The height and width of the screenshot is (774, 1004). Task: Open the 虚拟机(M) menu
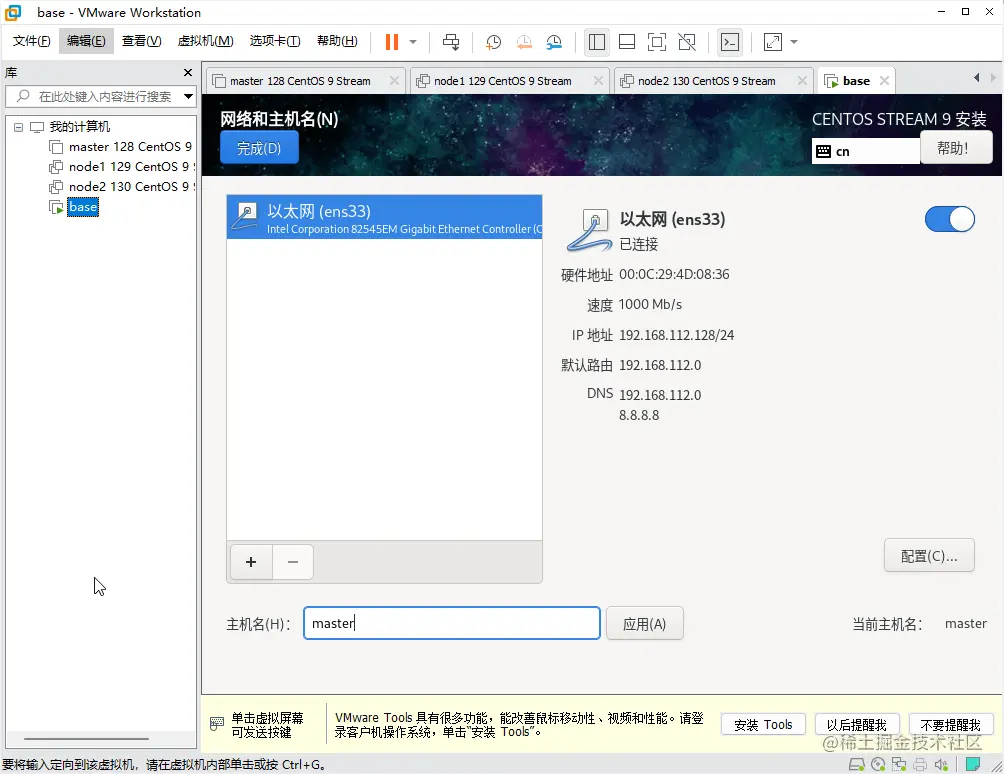[x=205, y=41]
